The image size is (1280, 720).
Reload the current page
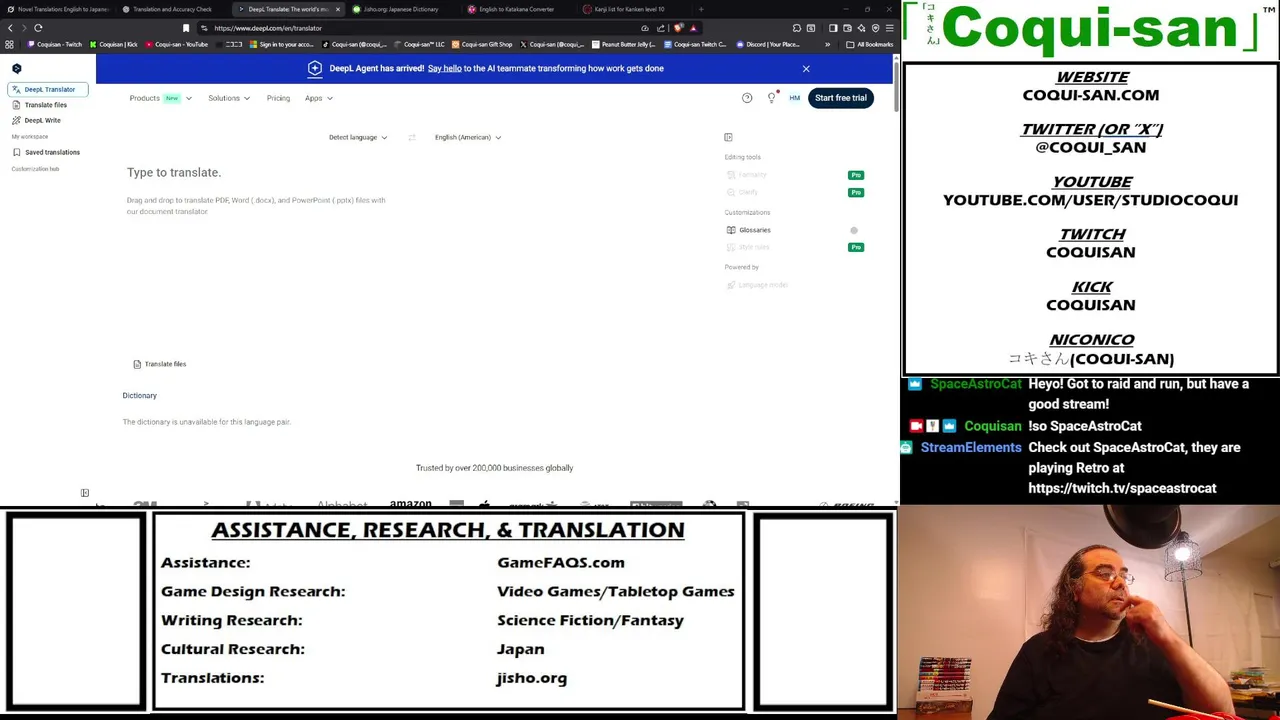coord(38,28)
